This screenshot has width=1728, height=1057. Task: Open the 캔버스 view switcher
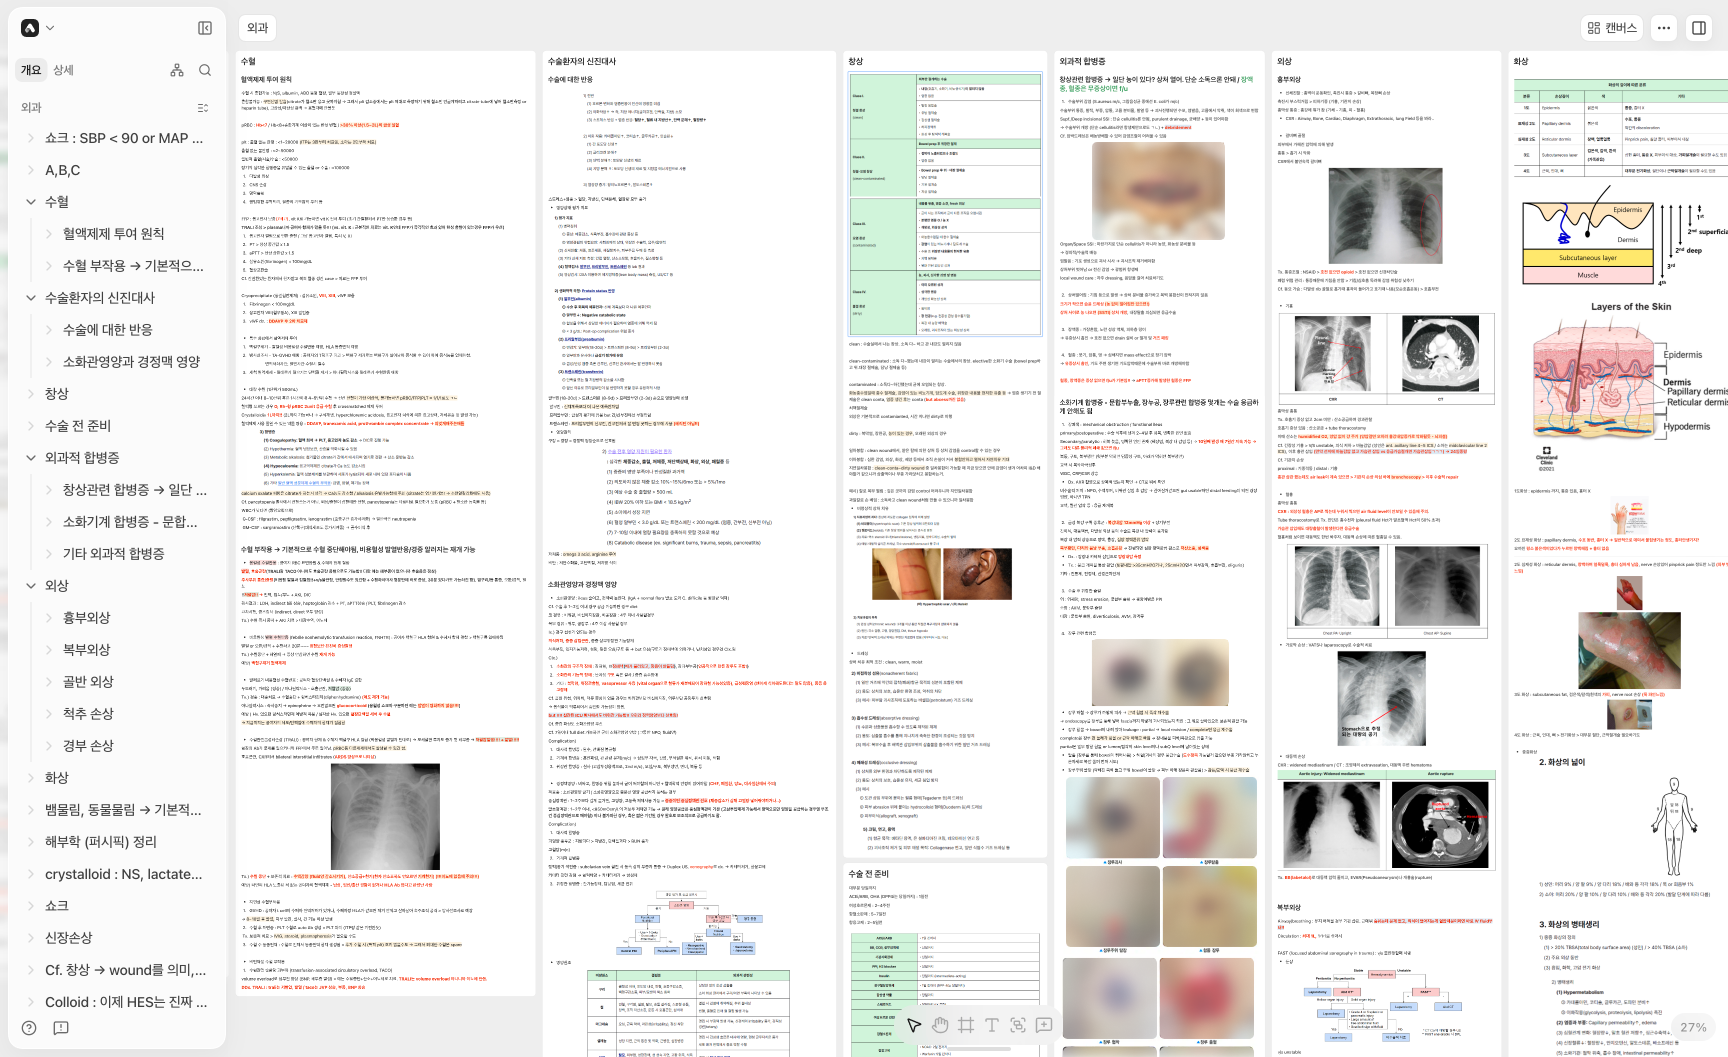coord(1612,28)
